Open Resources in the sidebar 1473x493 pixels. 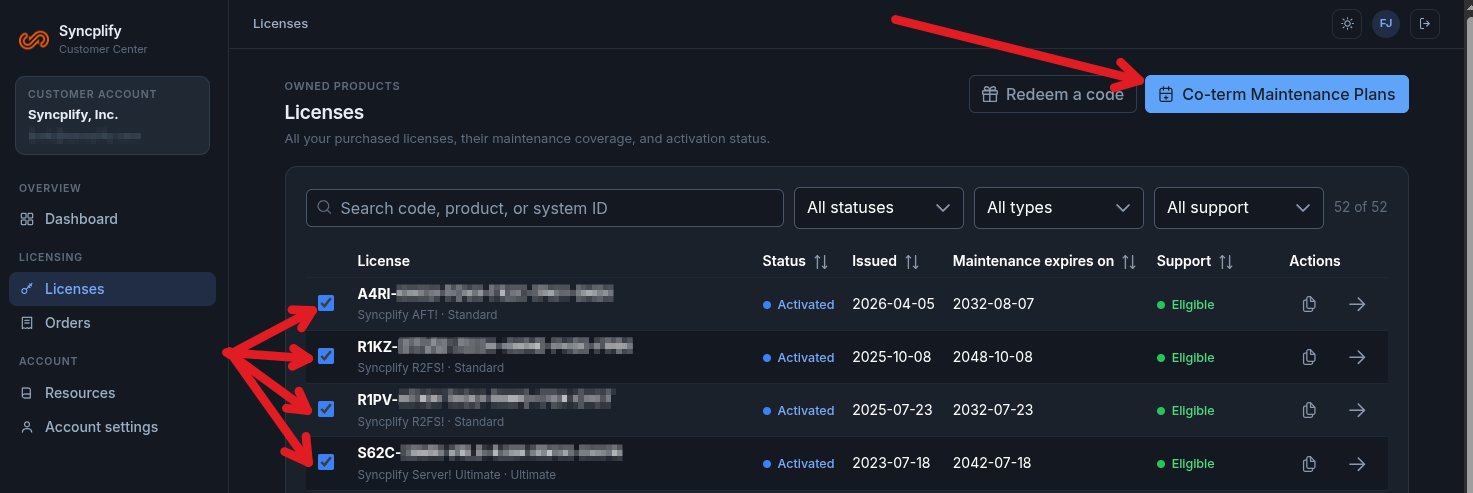coord(112,393)
